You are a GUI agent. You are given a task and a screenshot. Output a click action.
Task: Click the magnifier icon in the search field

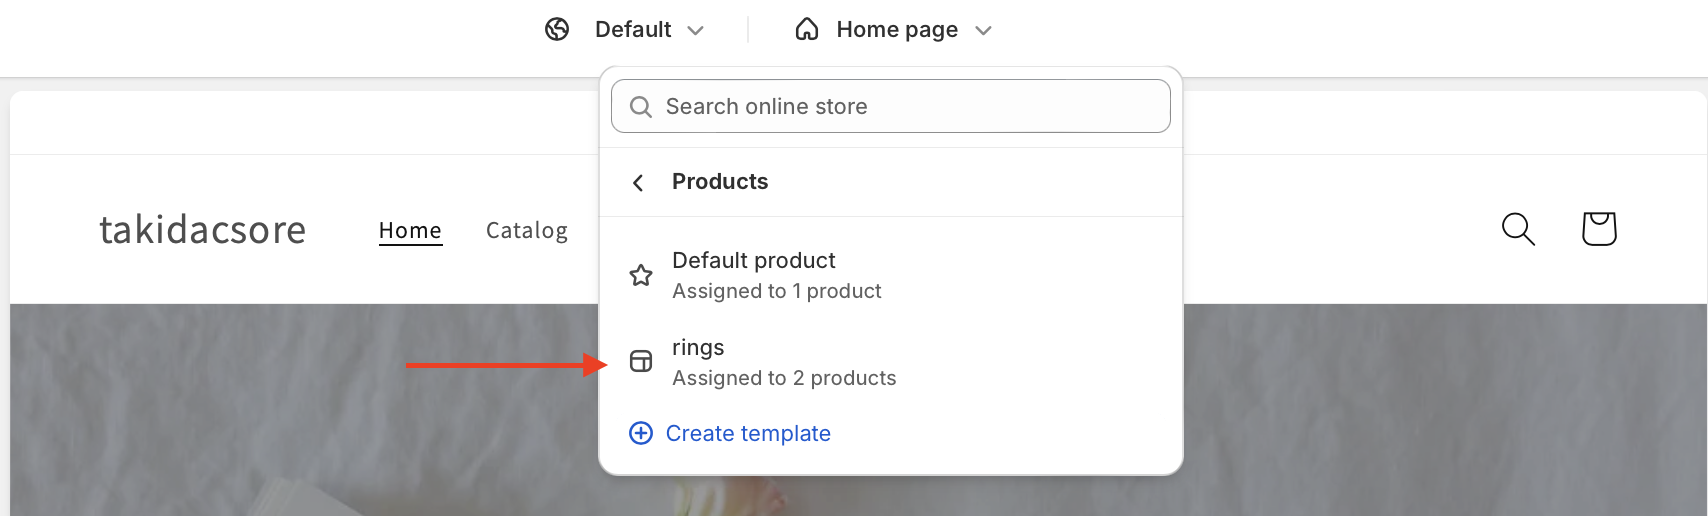coord(641,107)
